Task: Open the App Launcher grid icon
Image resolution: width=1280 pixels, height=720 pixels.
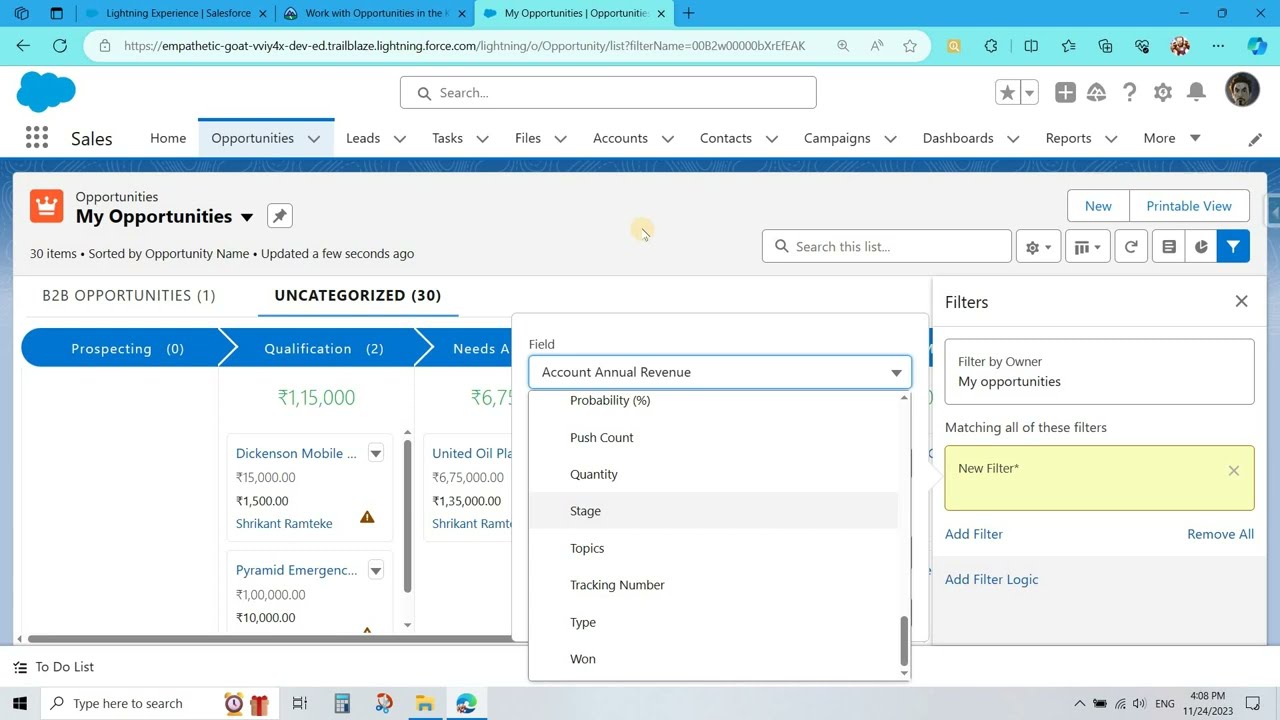Action: click(37, 138)
